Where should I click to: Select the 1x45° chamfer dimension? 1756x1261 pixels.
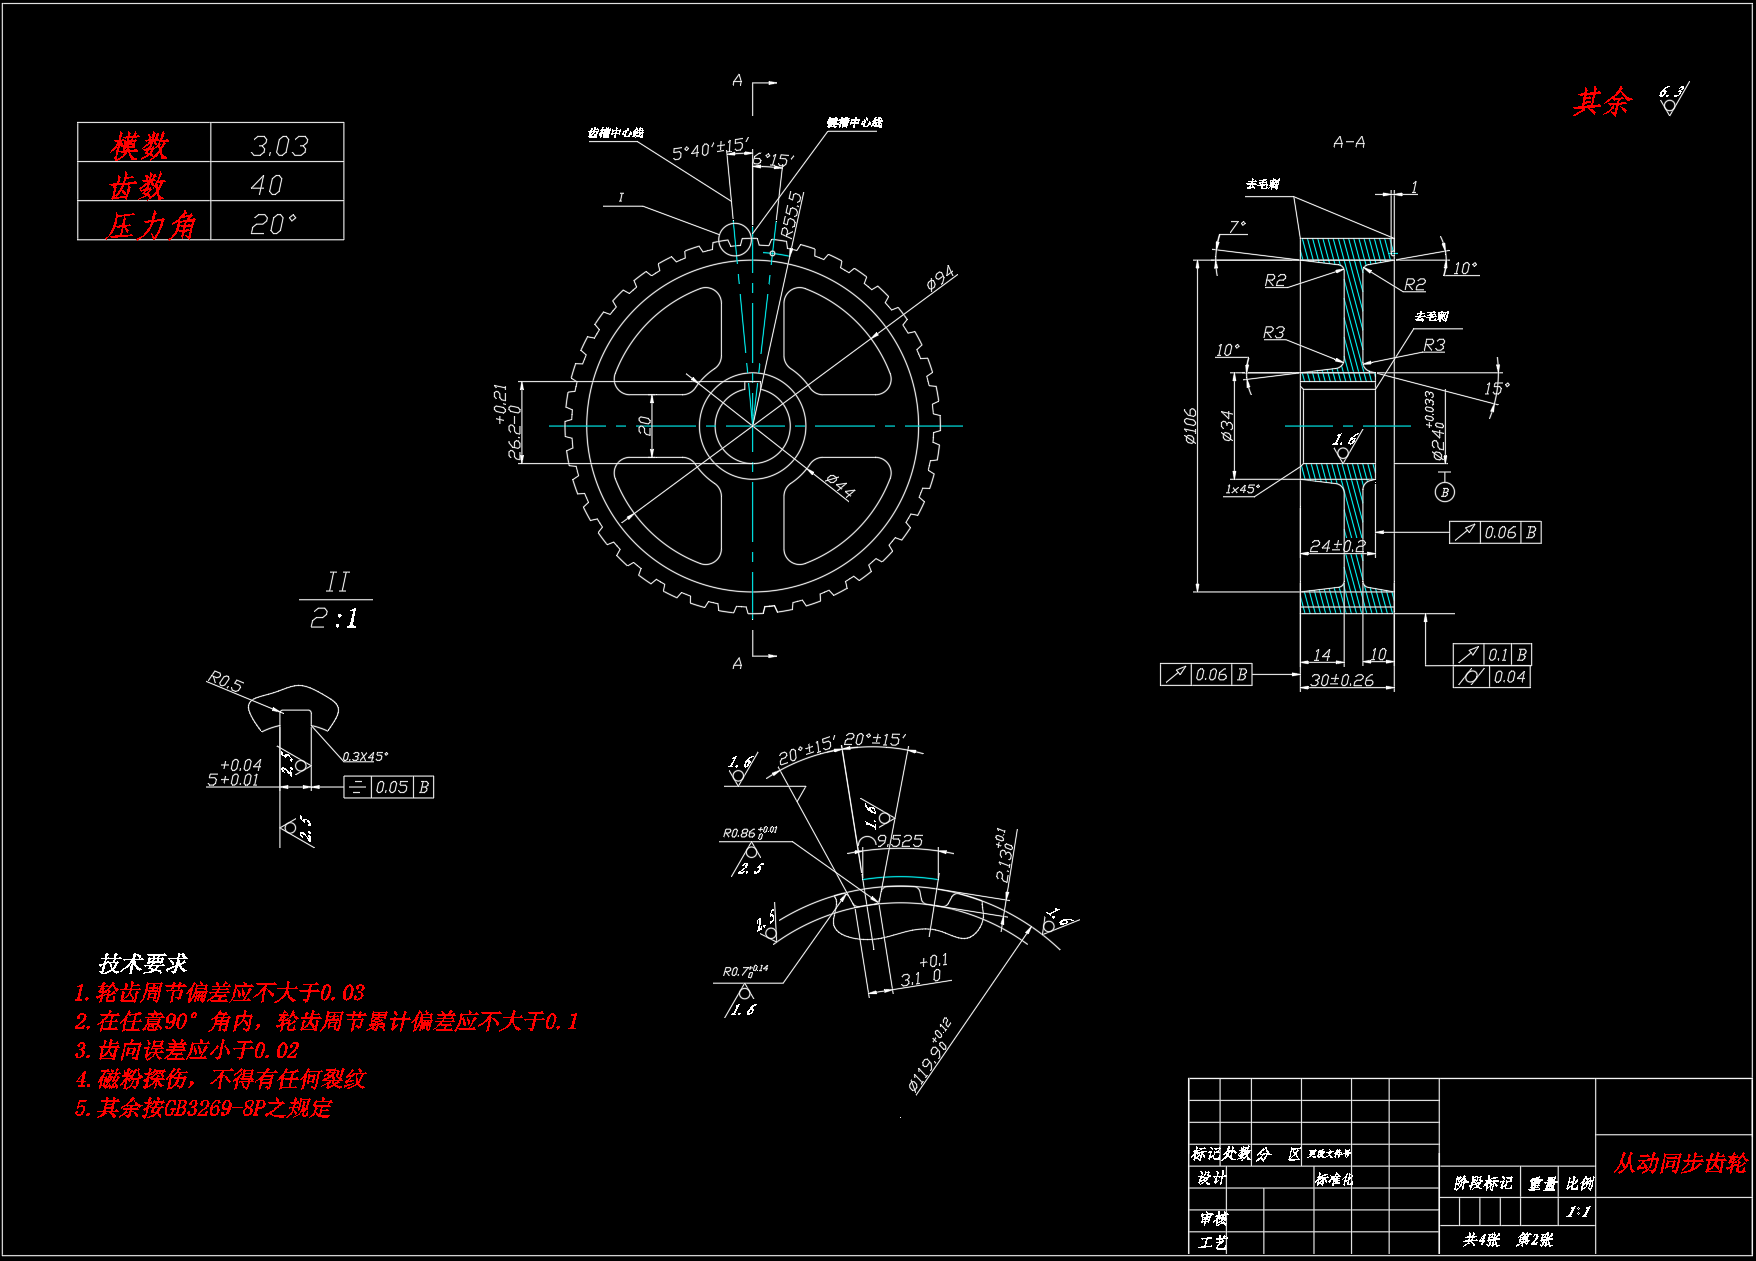coord(1242,489)
